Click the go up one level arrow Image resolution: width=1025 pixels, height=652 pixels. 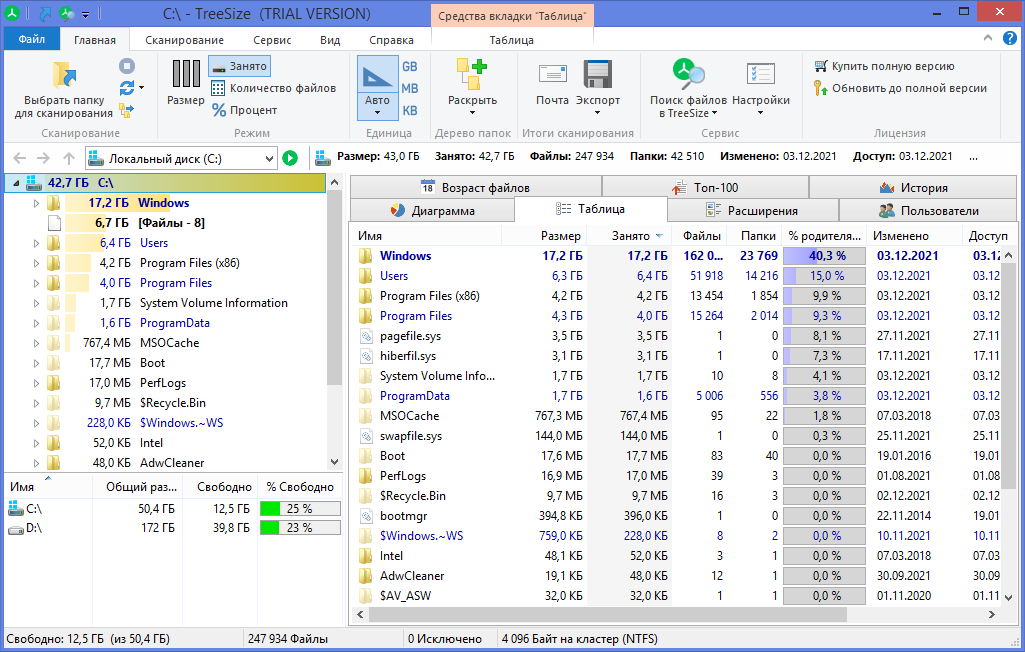(69, 158)
